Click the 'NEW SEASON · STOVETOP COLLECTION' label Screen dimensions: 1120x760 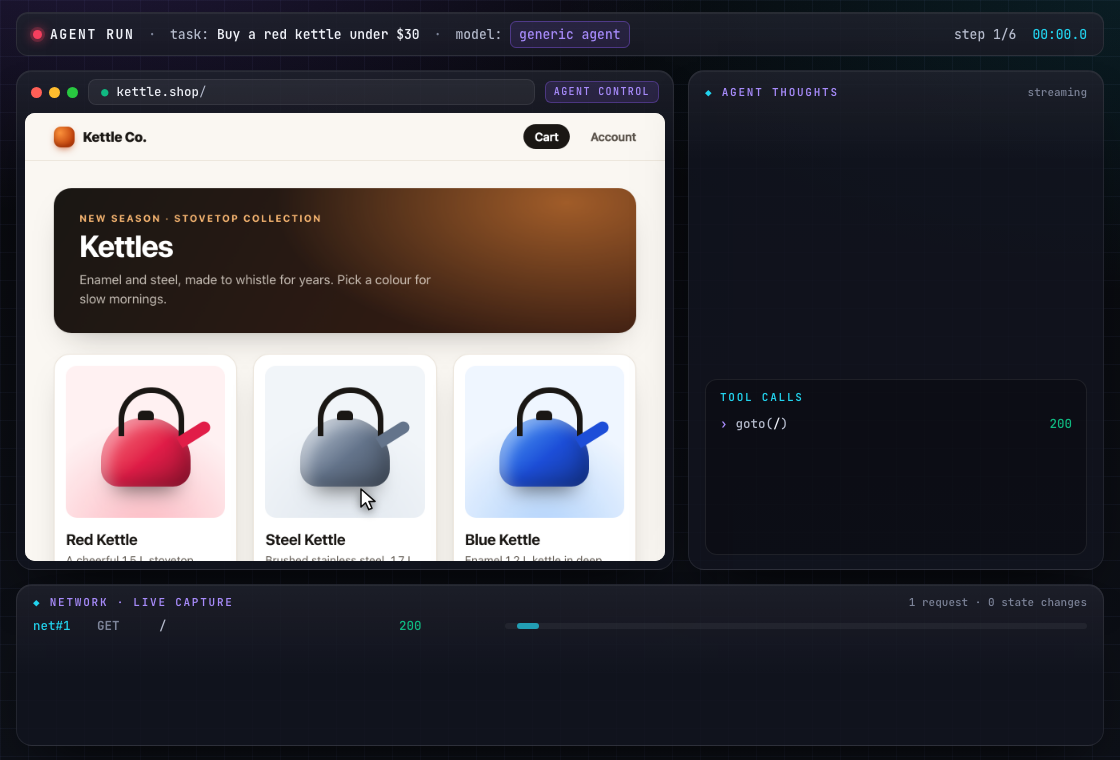200,219
